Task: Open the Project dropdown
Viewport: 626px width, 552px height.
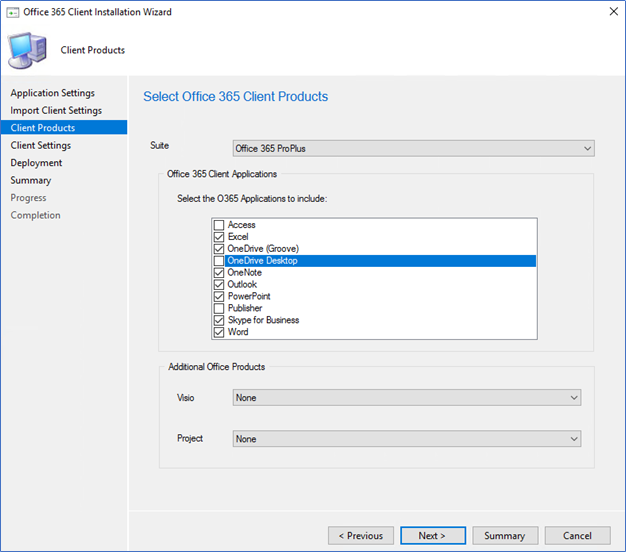Action: 407,439
